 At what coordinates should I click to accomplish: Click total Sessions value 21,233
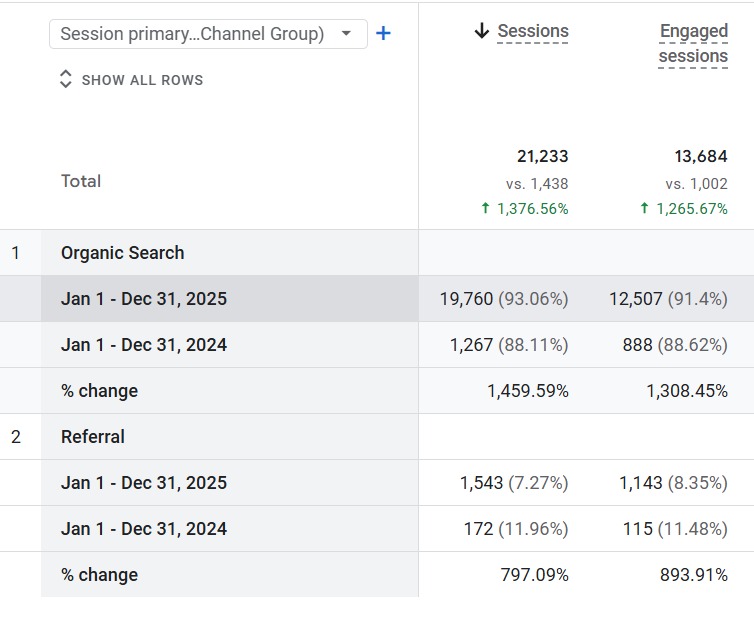(x=542, y=157)
